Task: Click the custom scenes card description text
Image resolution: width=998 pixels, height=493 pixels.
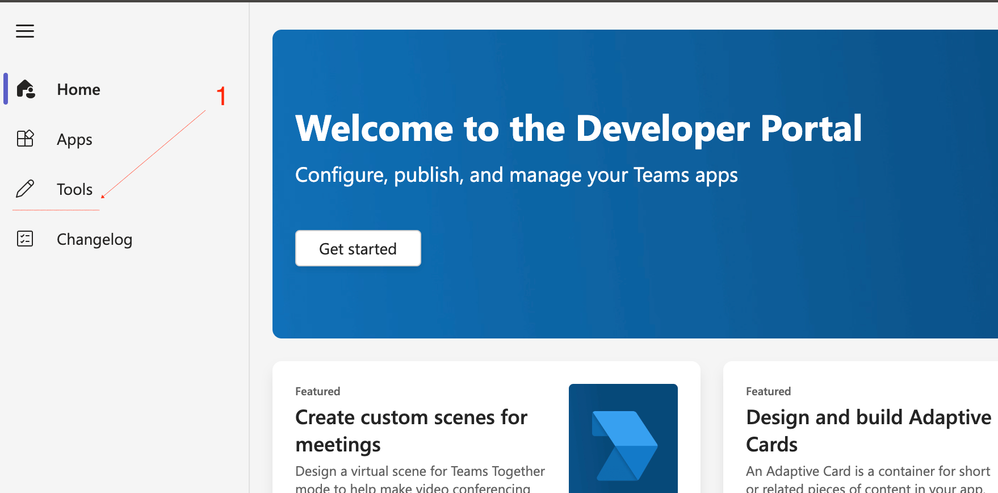Action: tap(420, 478)
